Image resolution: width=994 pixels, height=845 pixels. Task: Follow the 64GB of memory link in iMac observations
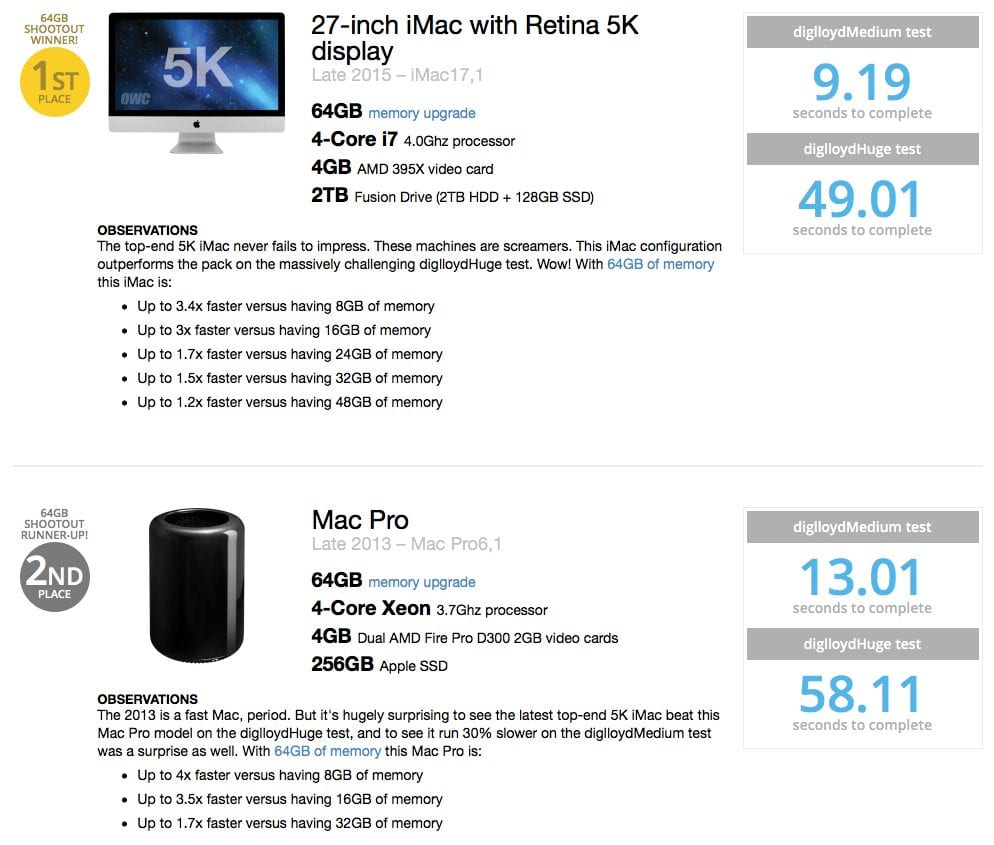click(x=660, y=264)
